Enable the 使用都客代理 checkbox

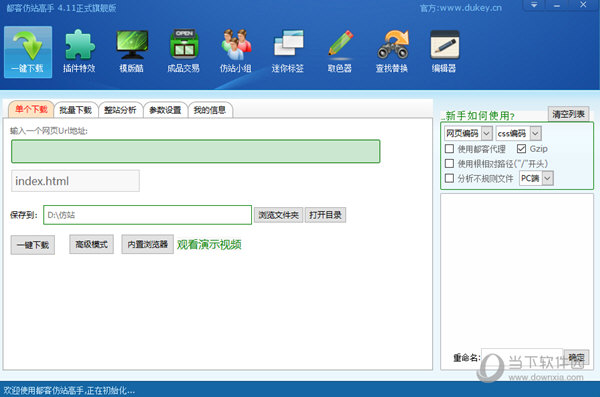point(450,149)
